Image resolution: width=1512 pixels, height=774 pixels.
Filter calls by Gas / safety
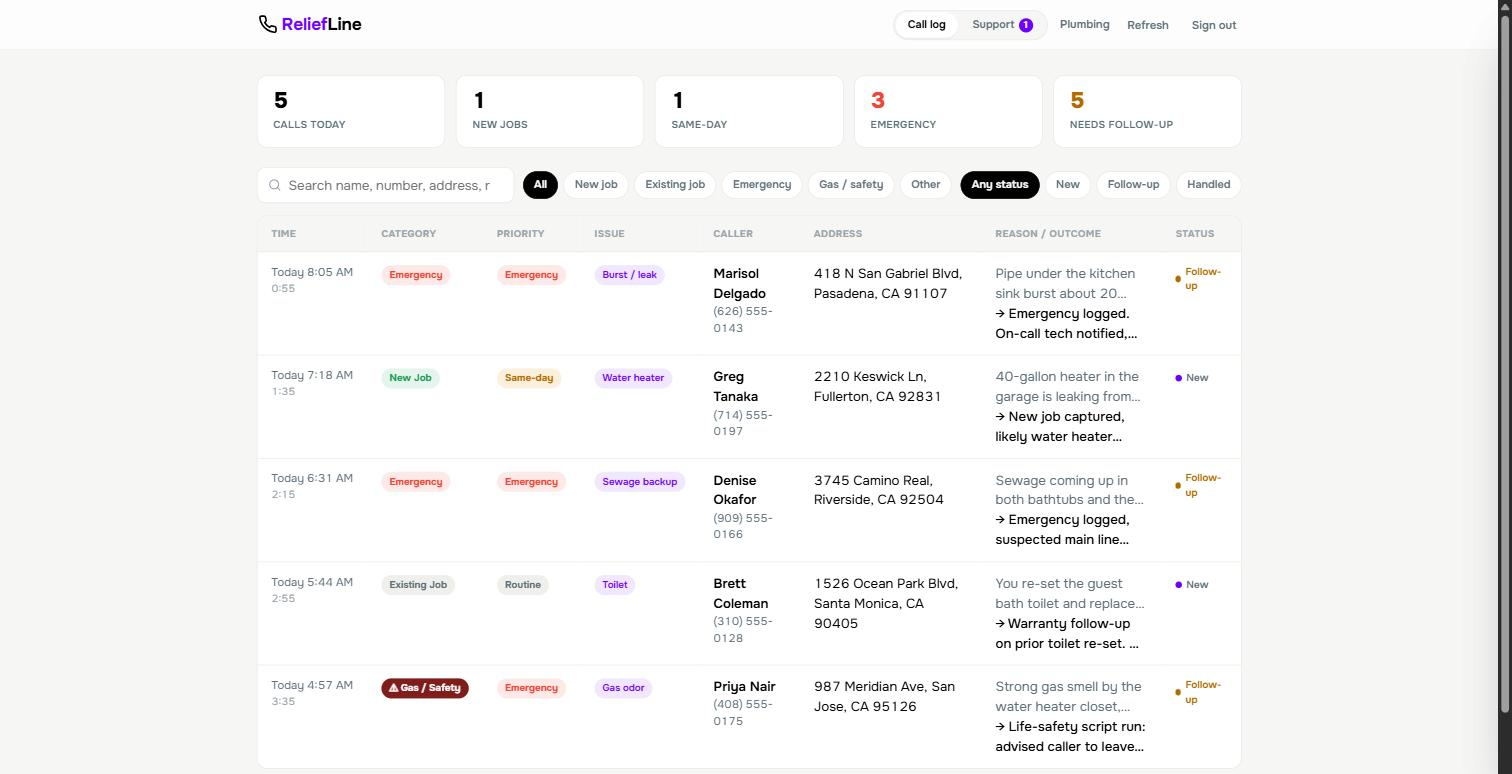point(851,185)
